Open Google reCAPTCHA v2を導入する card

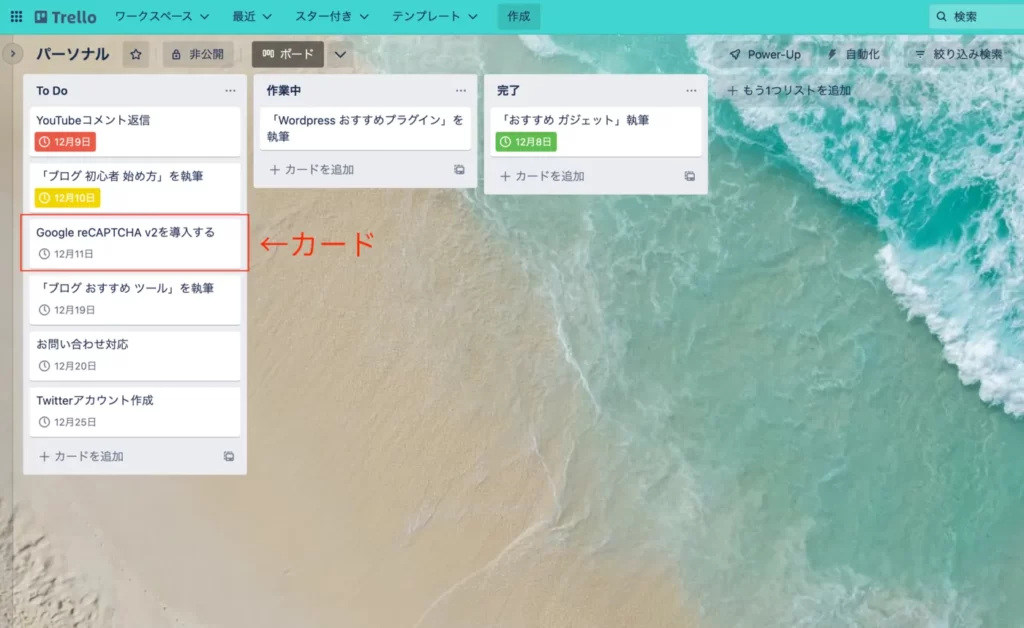tap(135, 243)
